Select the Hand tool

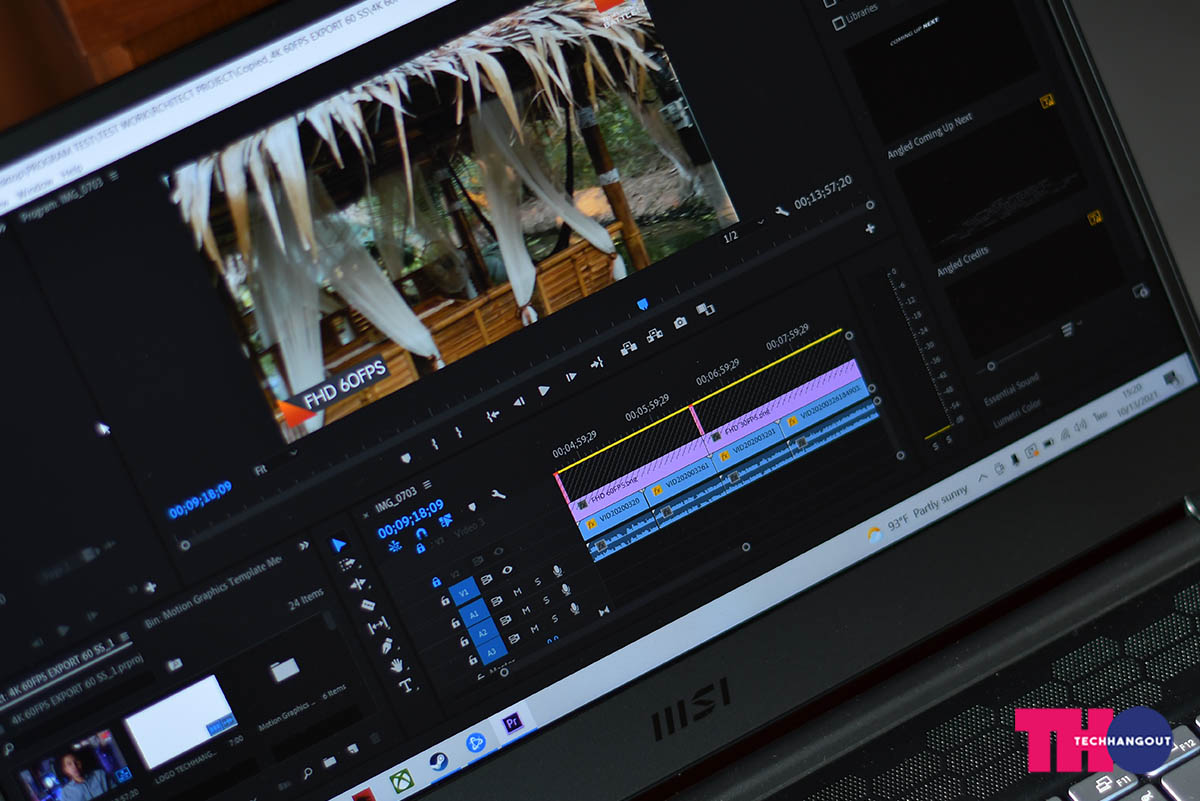tap(397, 665)
